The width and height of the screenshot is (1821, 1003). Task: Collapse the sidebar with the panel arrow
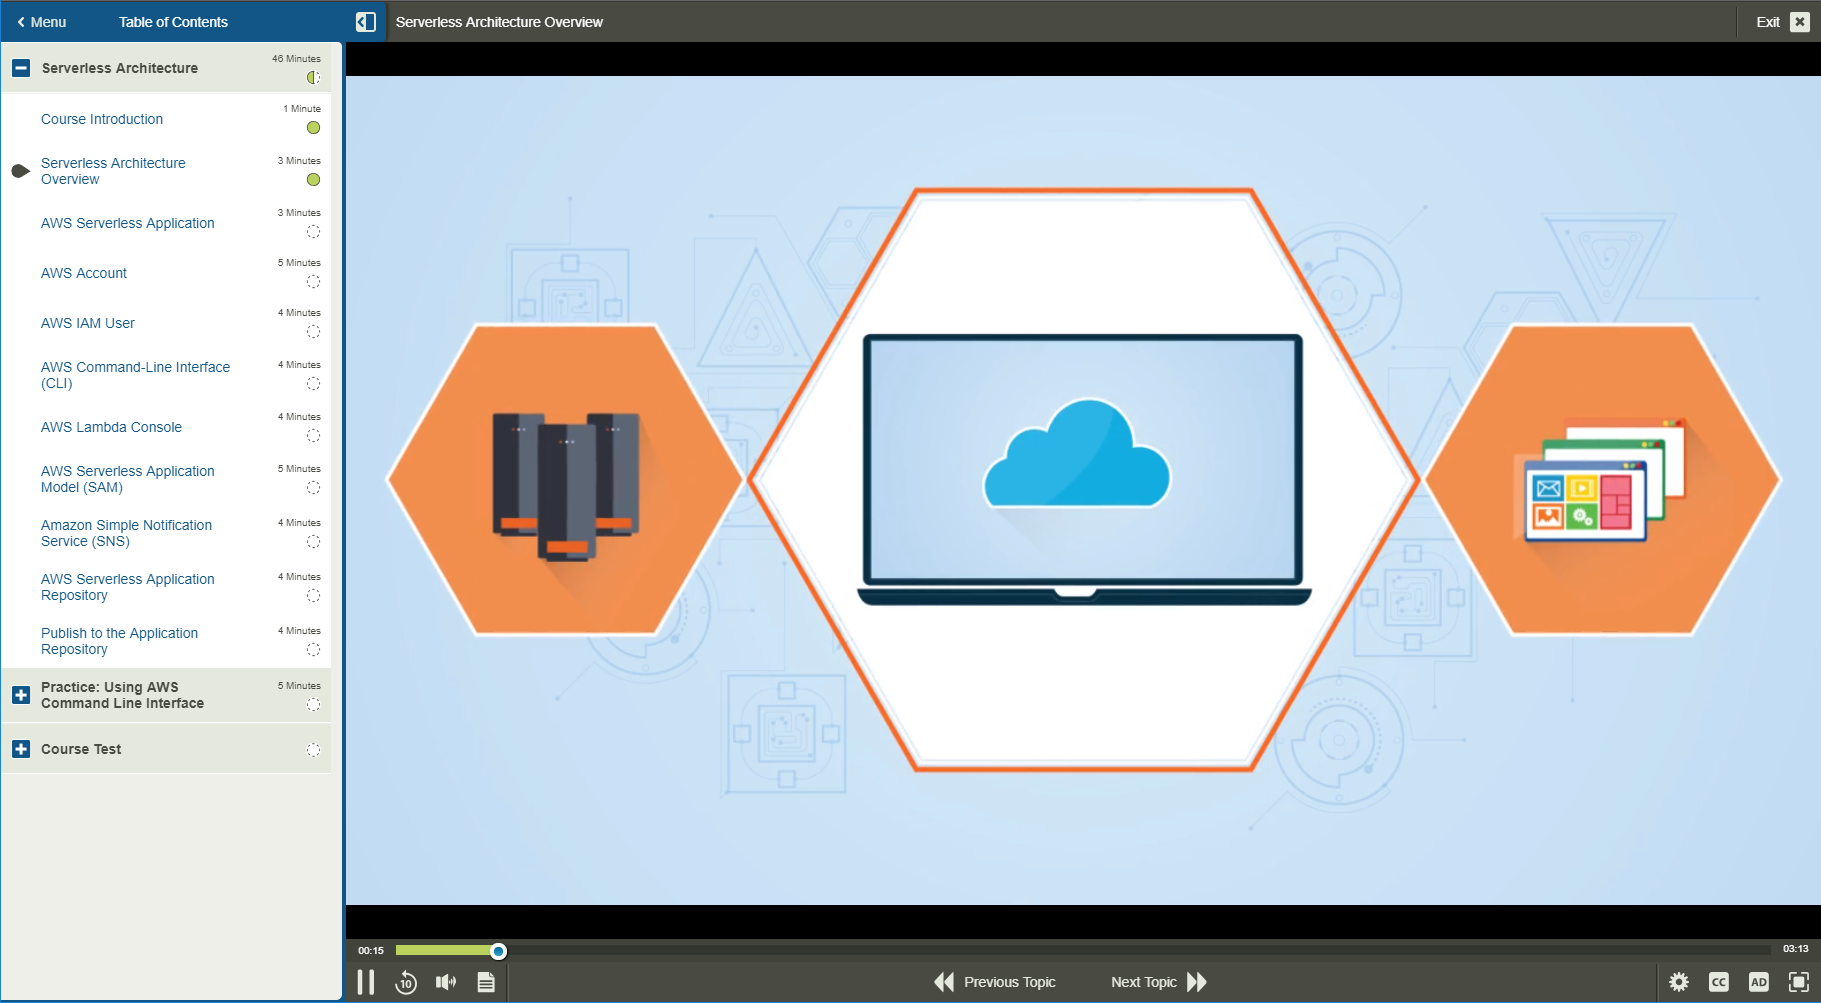coord(366,20)
